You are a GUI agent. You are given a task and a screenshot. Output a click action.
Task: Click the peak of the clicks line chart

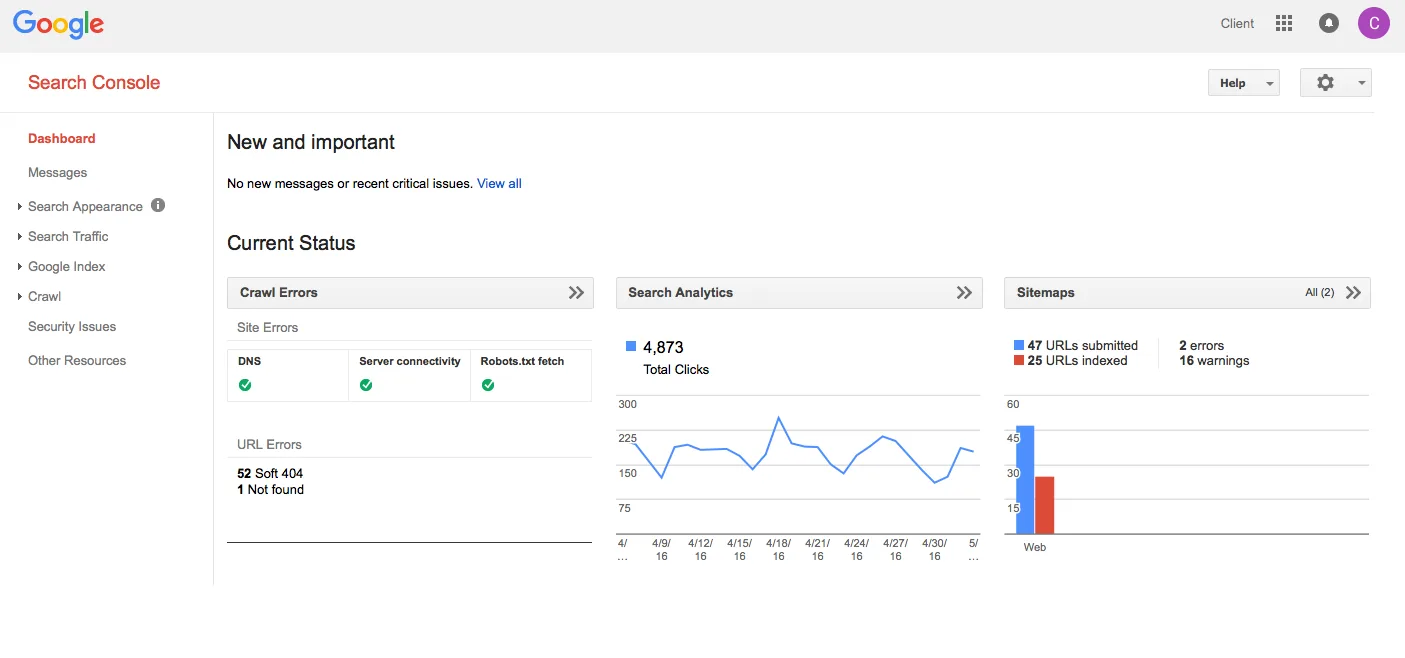779,418
